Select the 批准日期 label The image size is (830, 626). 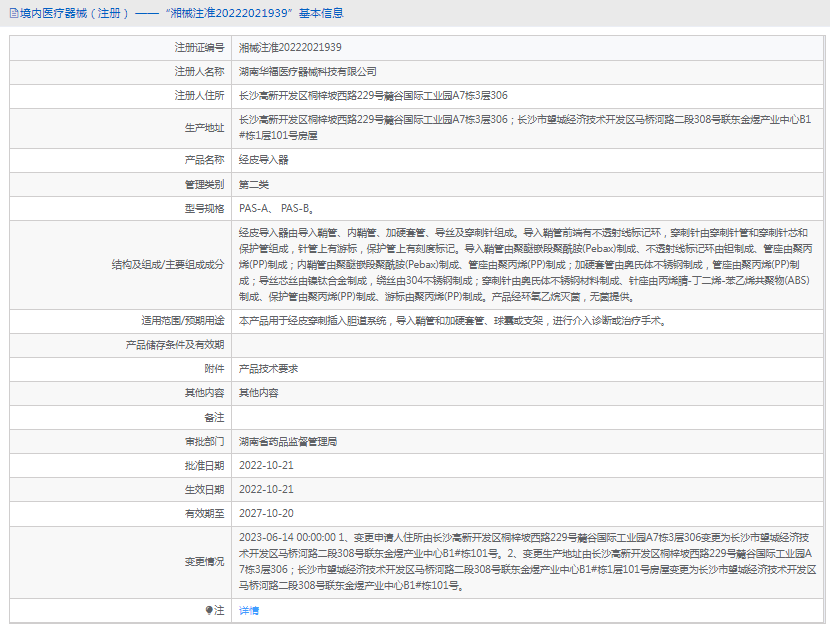tap(204, 466)
